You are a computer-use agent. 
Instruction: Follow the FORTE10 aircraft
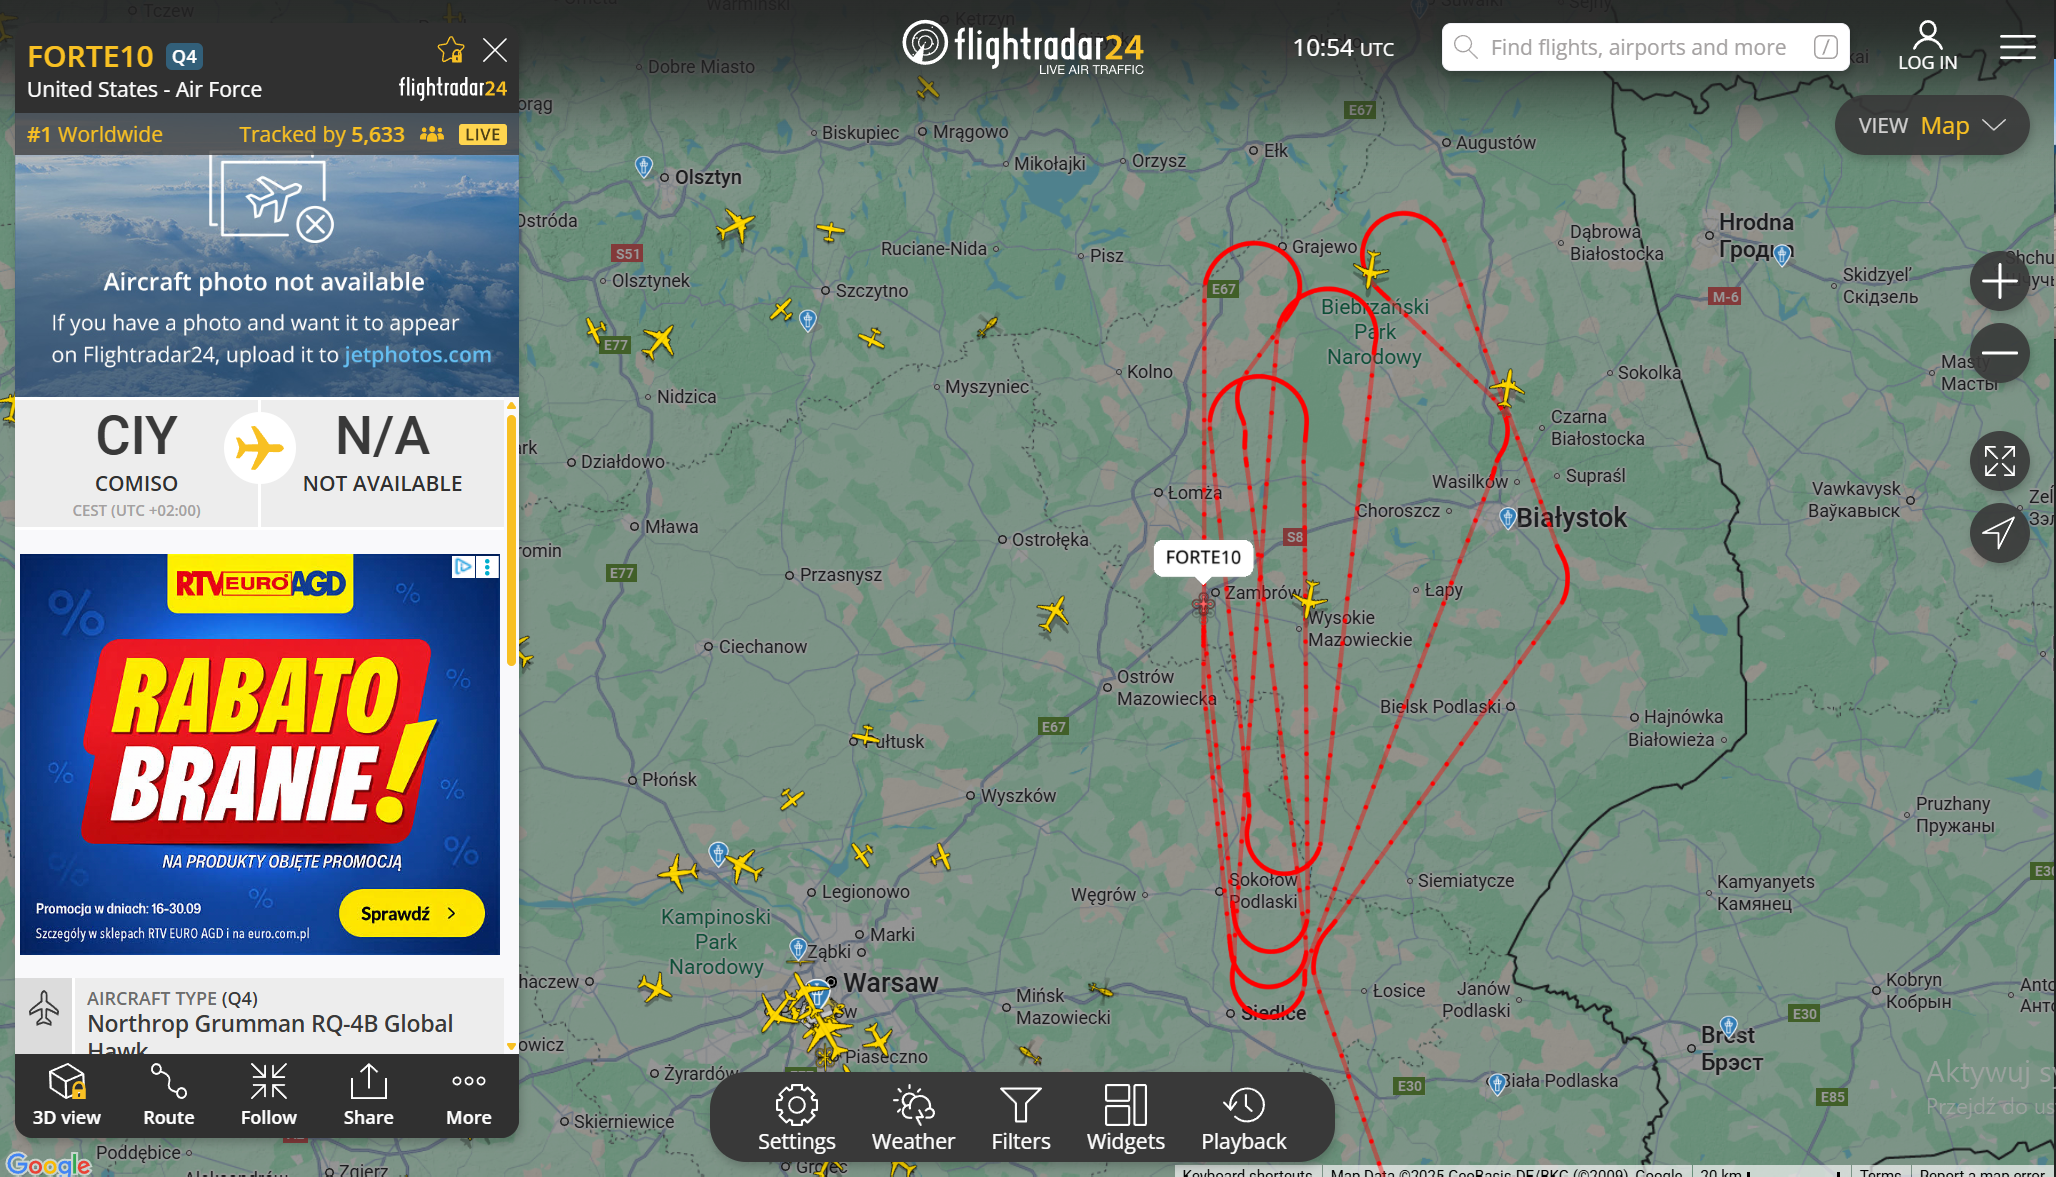[269, 1095]
